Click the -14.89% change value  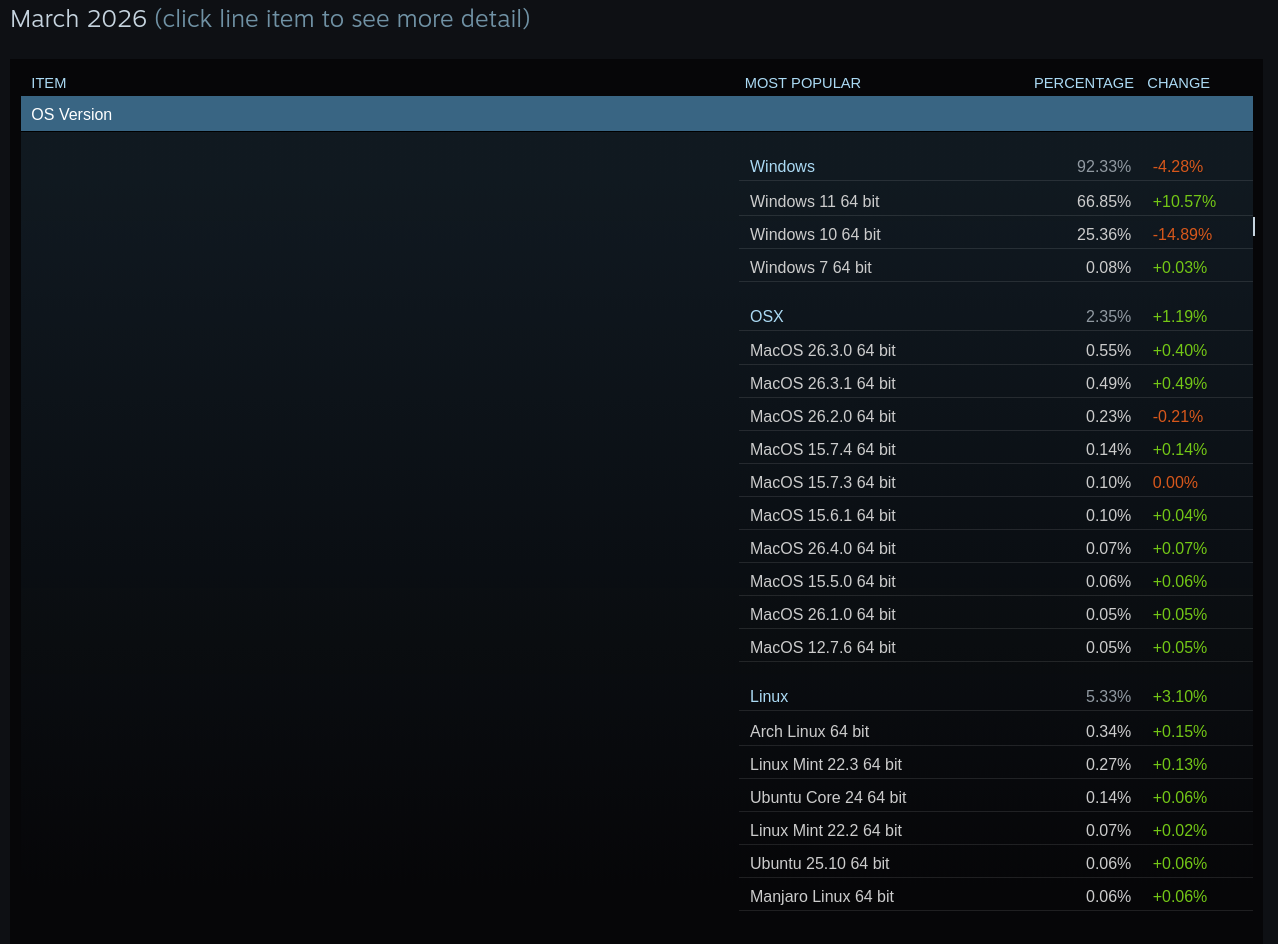[x=1182, y=234]
